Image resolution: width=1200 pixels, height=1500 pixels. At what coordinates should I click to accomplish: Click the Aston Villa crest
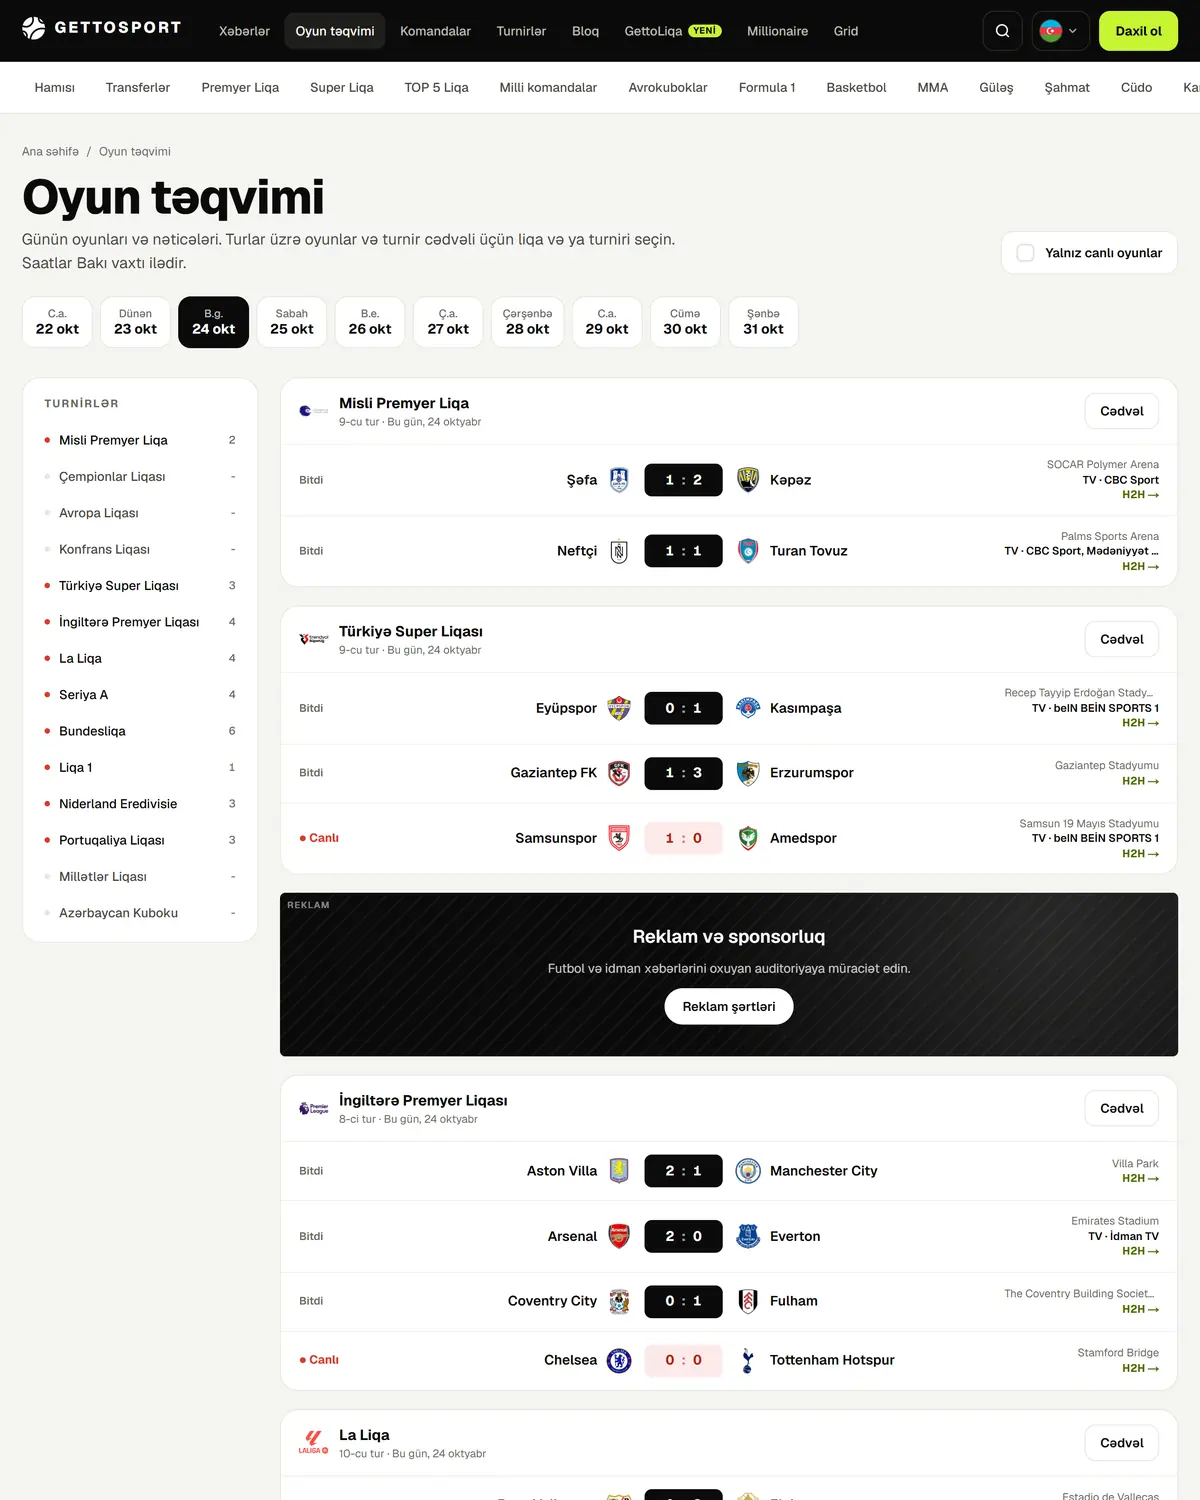pyautogui.click(x=619, y=1171)
